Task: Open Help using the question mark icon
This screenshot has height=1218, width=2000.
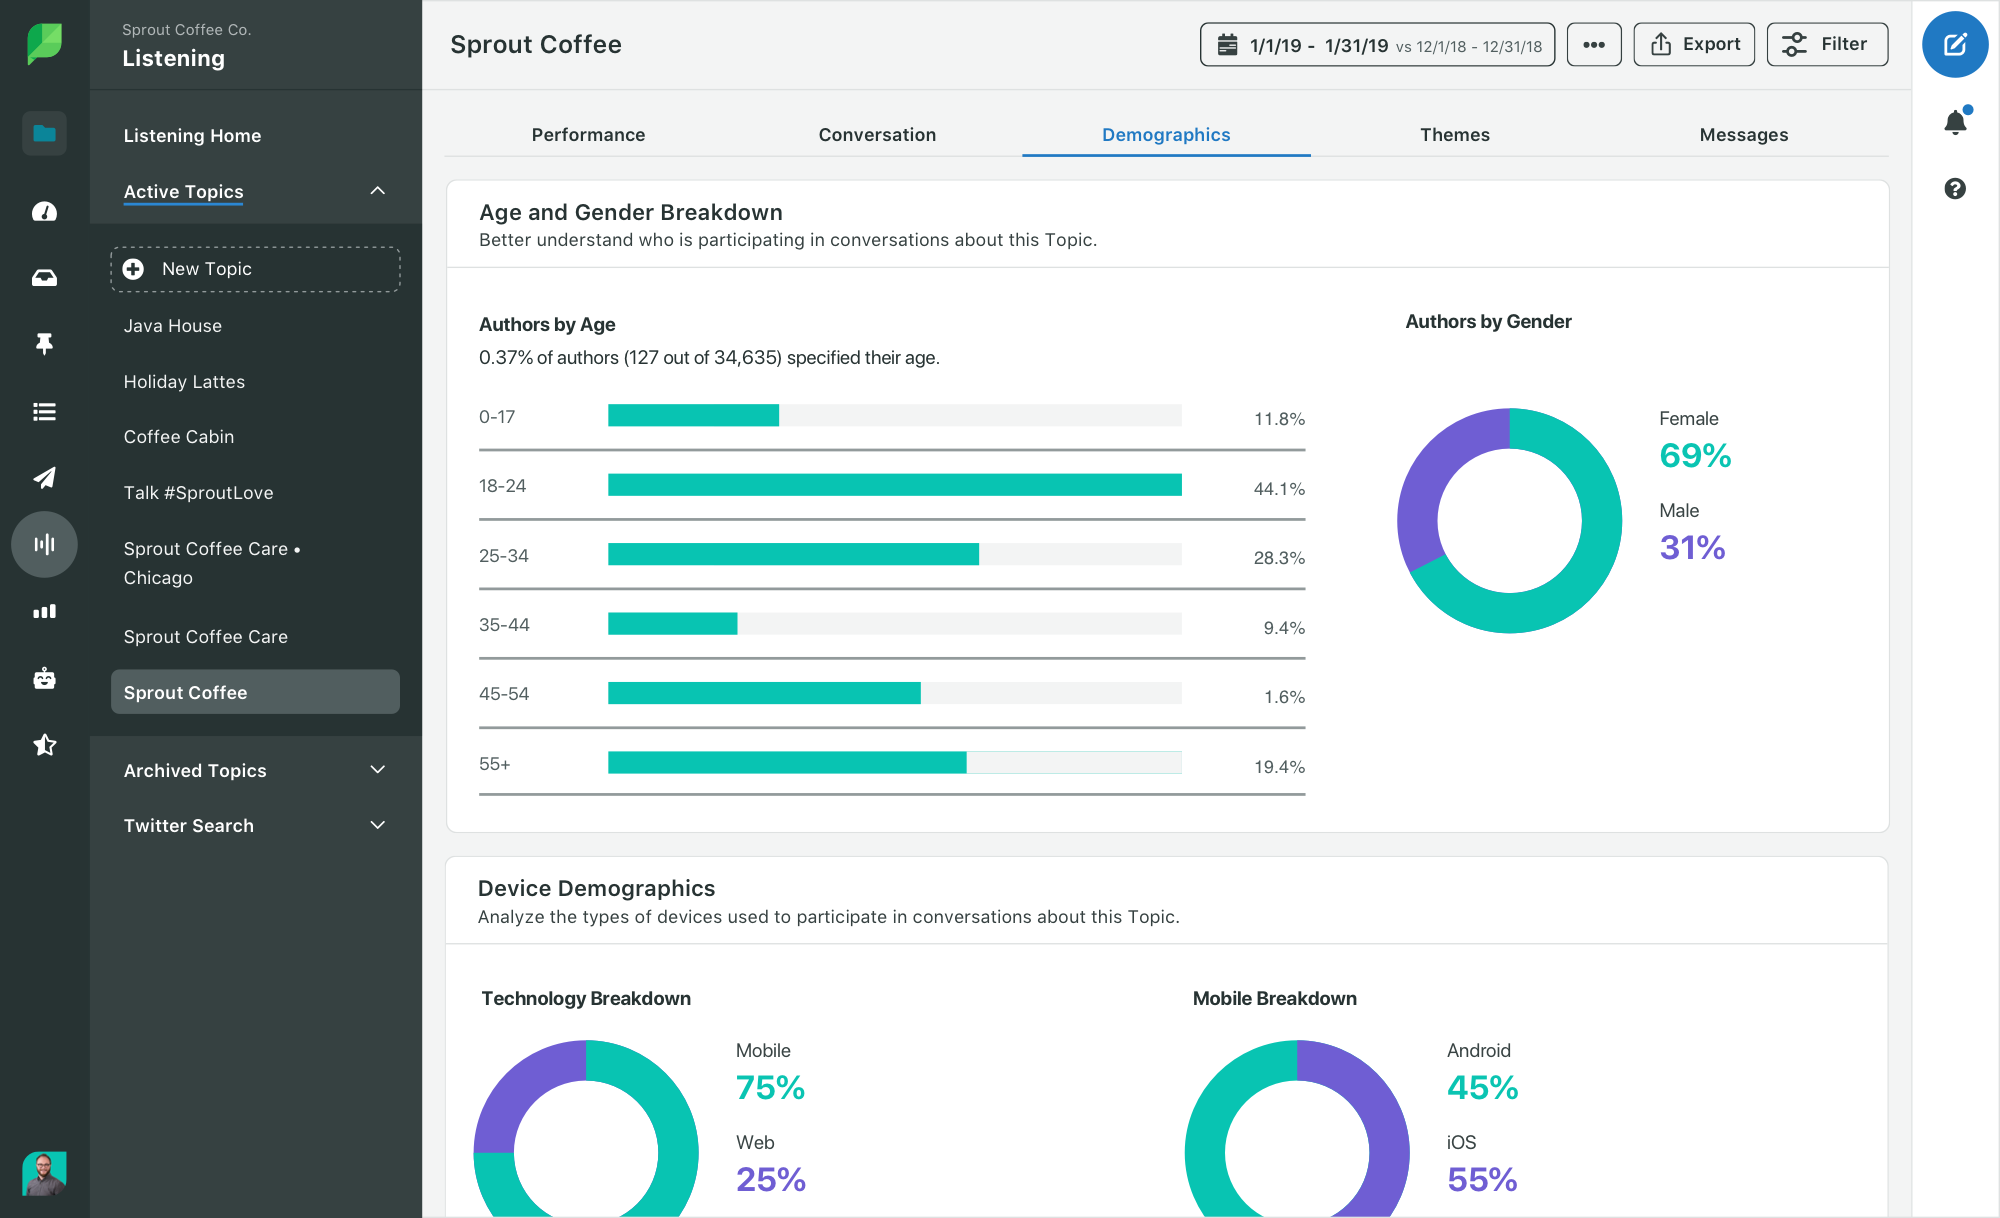Action: (x=1955, y=188)
